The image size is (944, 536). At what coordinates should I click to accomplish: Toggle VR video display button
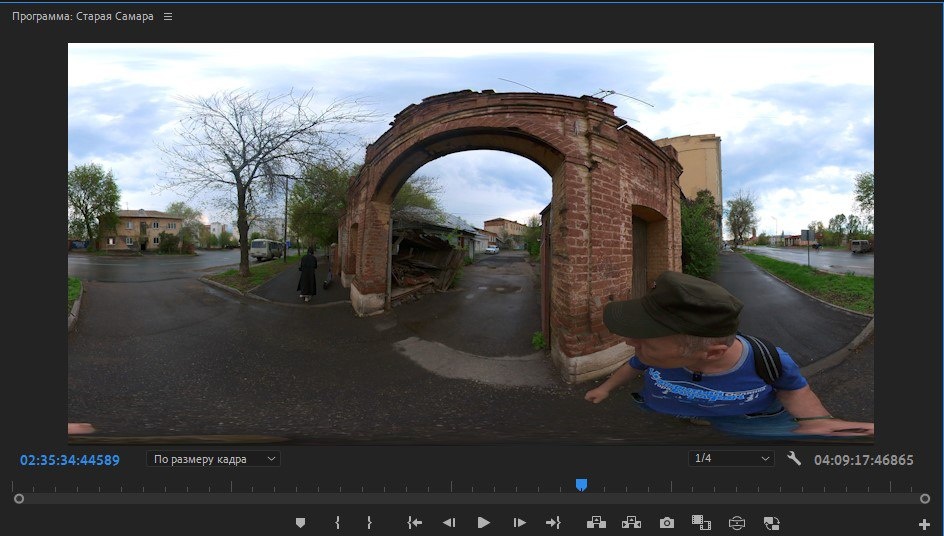pos(737,523)
